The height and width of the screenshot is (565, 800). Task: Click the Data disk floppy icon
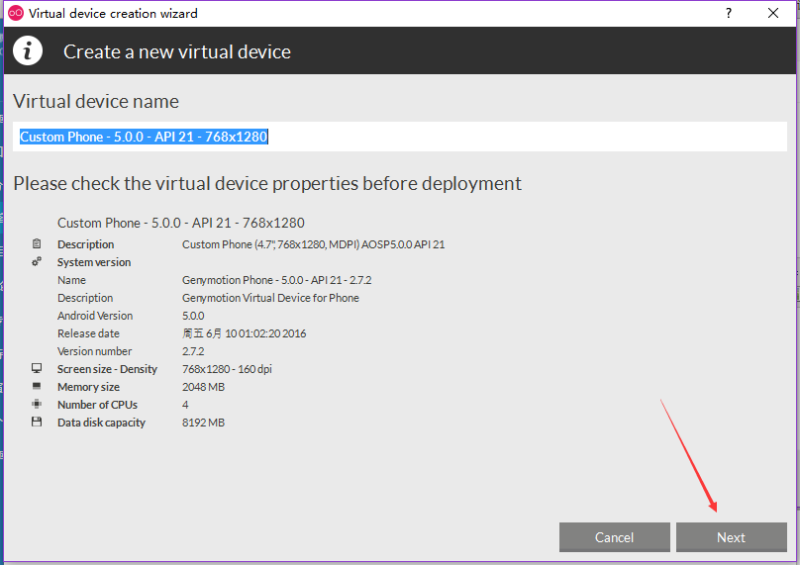37,422
